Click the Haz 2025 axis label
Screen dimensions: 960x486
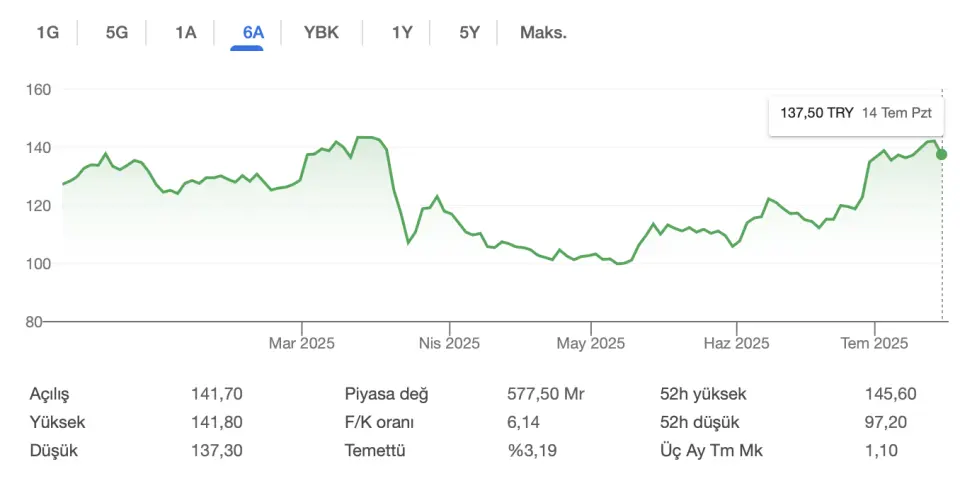pos(736,343)
